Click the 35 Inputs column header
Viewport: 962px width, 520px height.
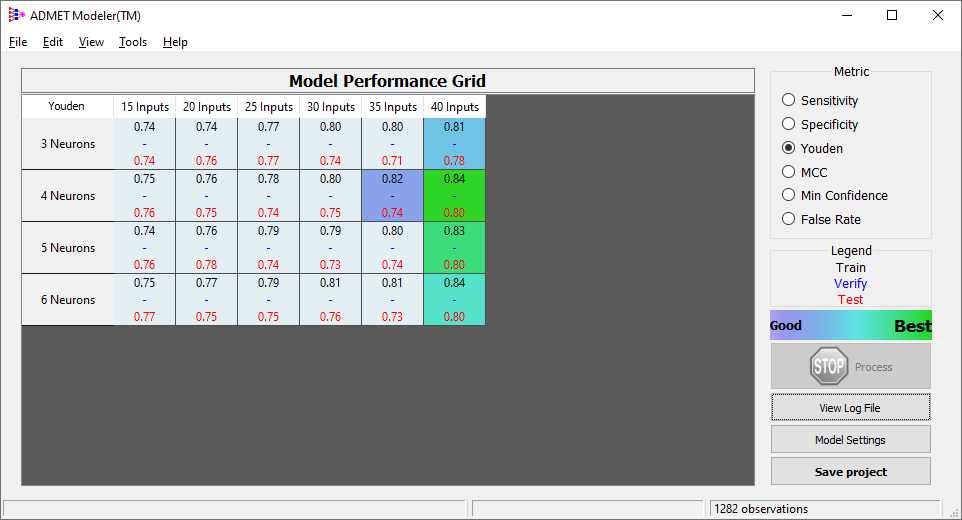pyautogui.click(x=393, y=106)
